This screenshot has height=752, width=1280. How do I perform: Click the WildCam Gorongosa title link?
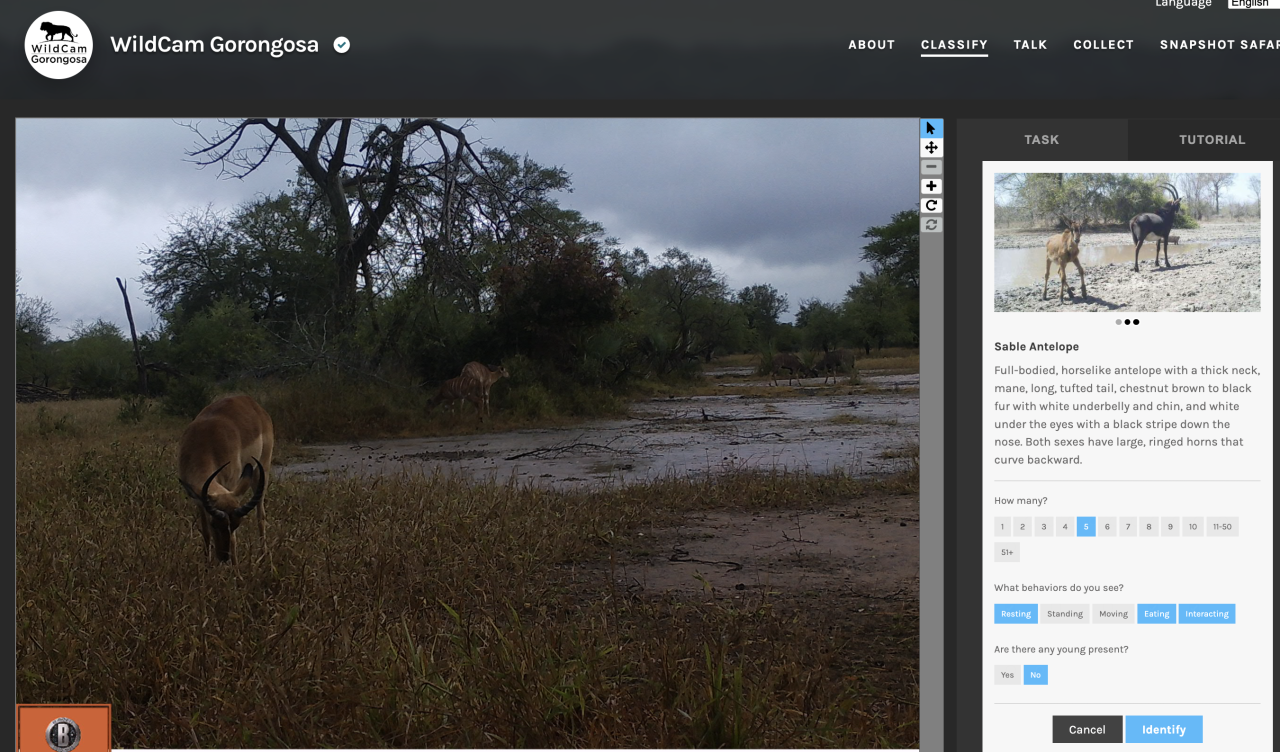[x=214, y=45]
